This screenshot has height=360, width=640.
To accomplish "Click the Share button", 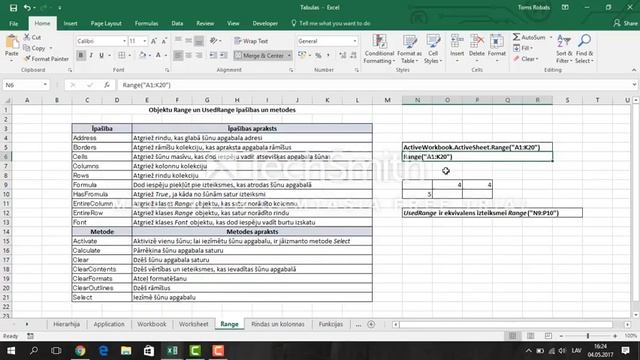I will pos(626,24).
